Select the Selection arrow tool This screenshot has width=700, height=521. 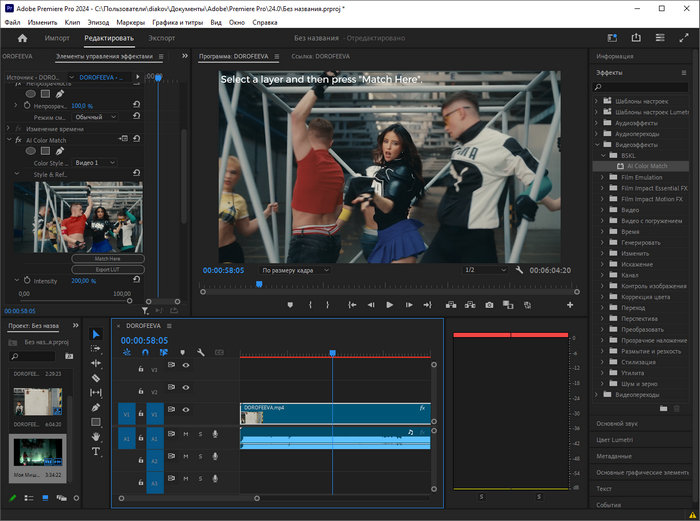[96, 334]
